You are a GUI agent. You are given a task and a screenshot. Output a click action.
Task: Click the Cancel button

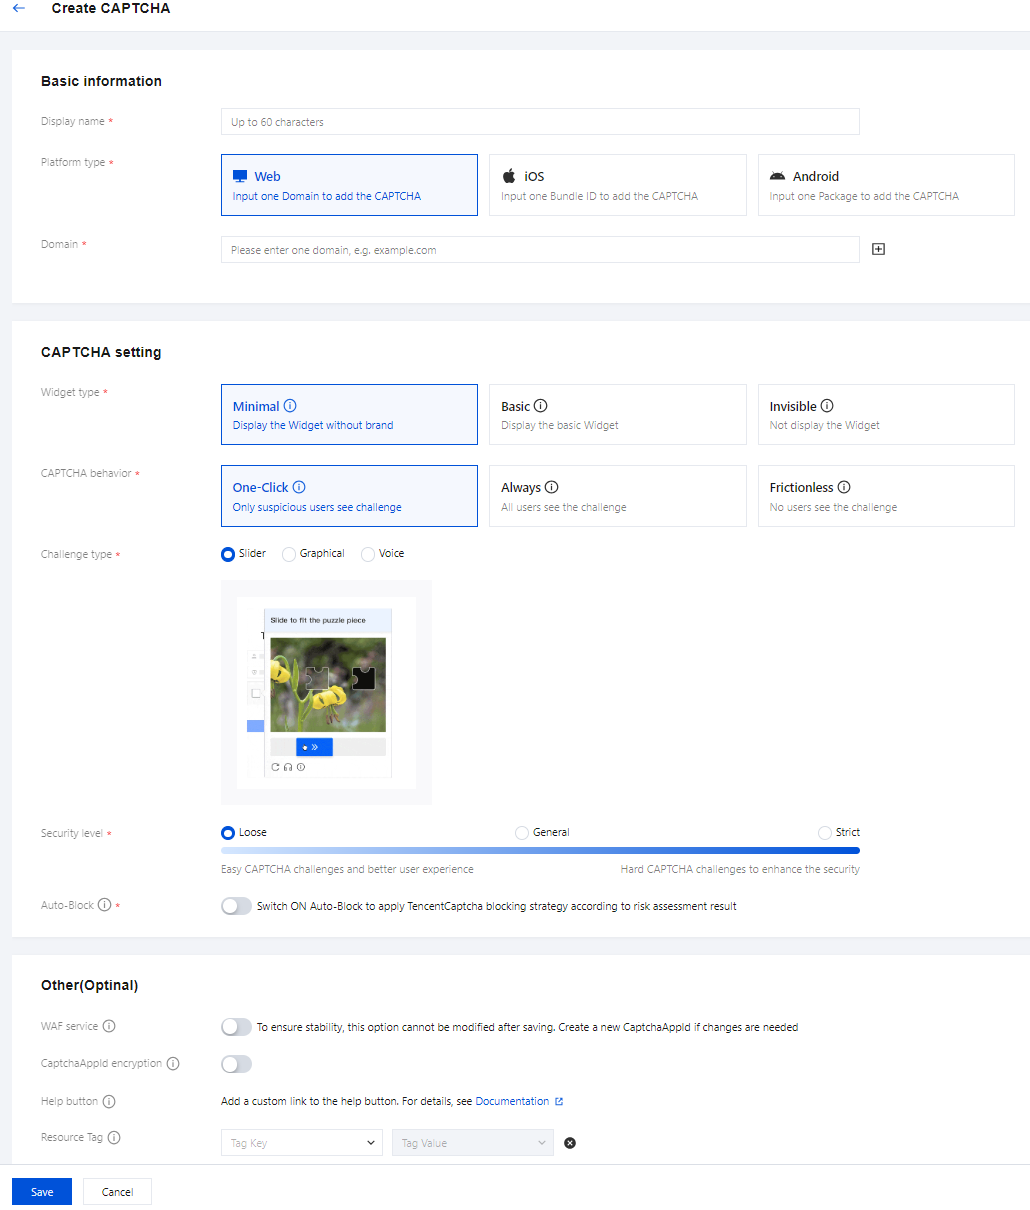[117, 1192]
